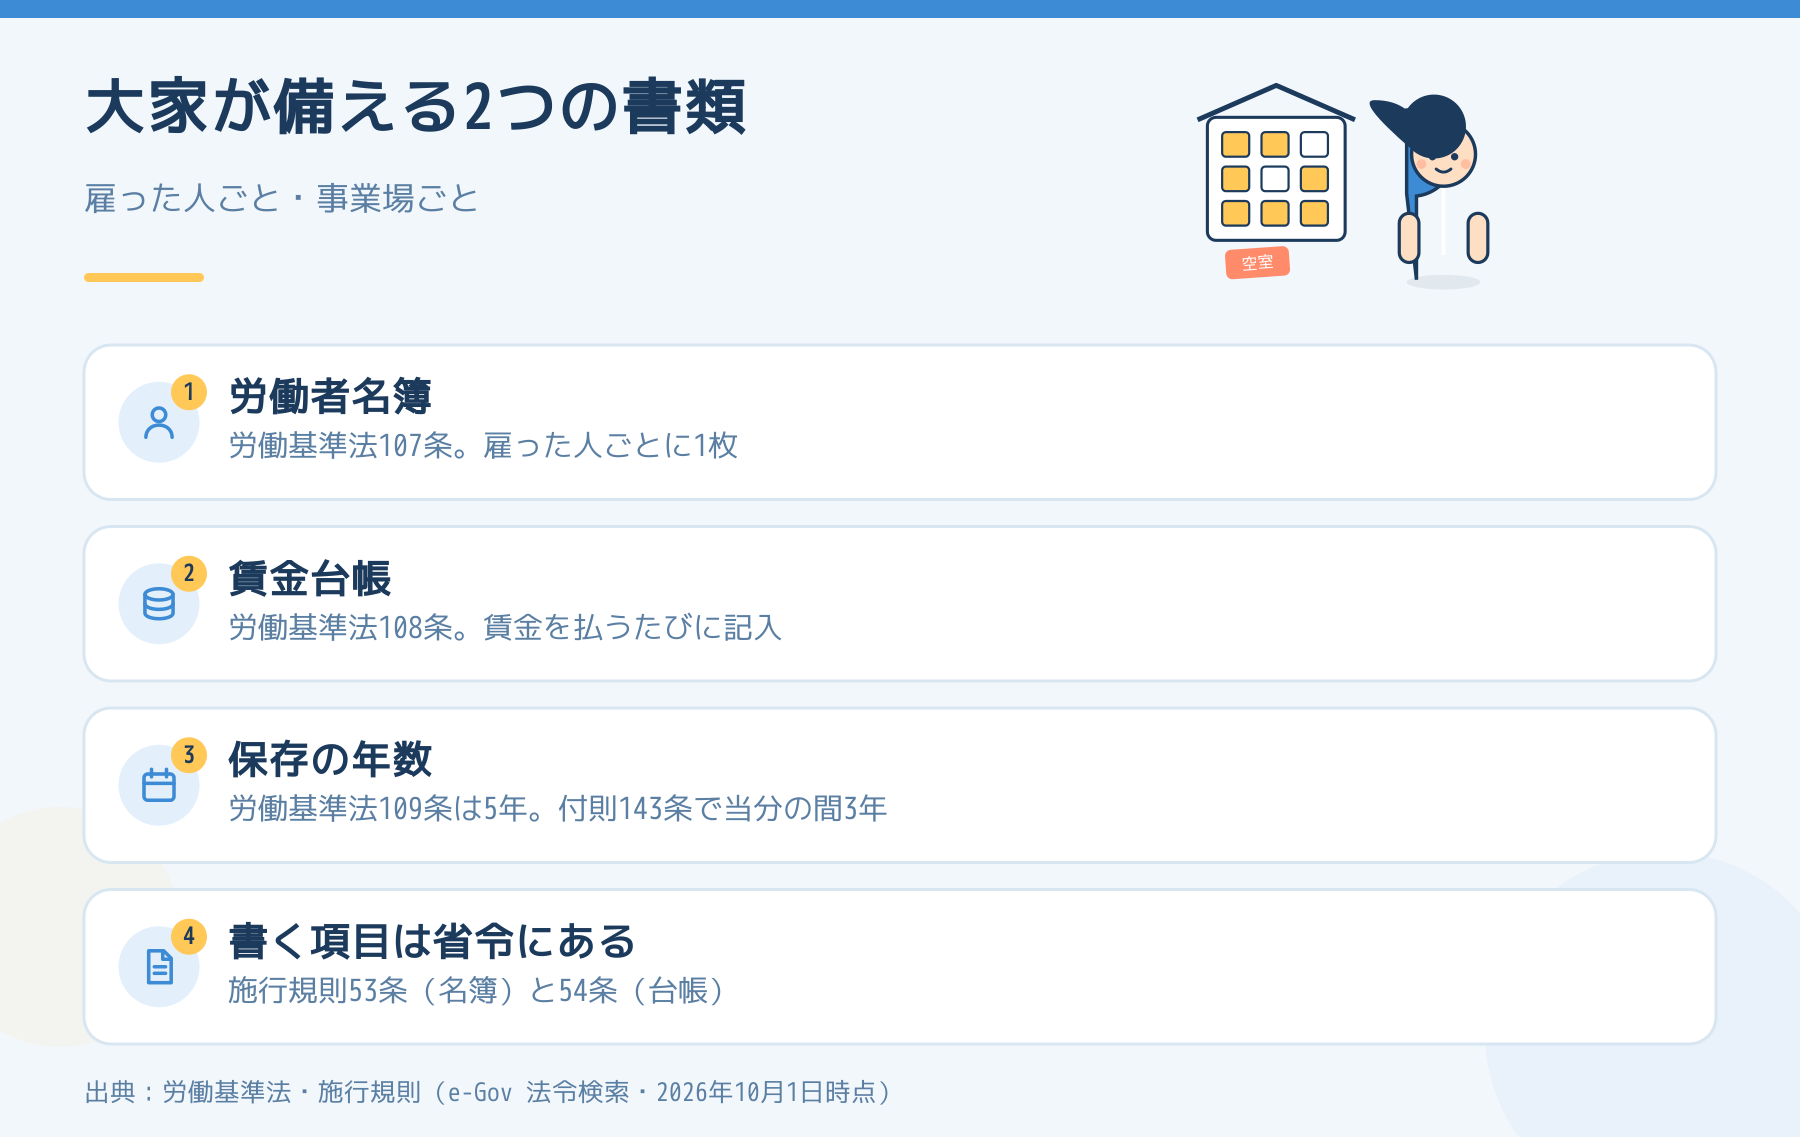Click the apartment building illustration

(1276, 164)
